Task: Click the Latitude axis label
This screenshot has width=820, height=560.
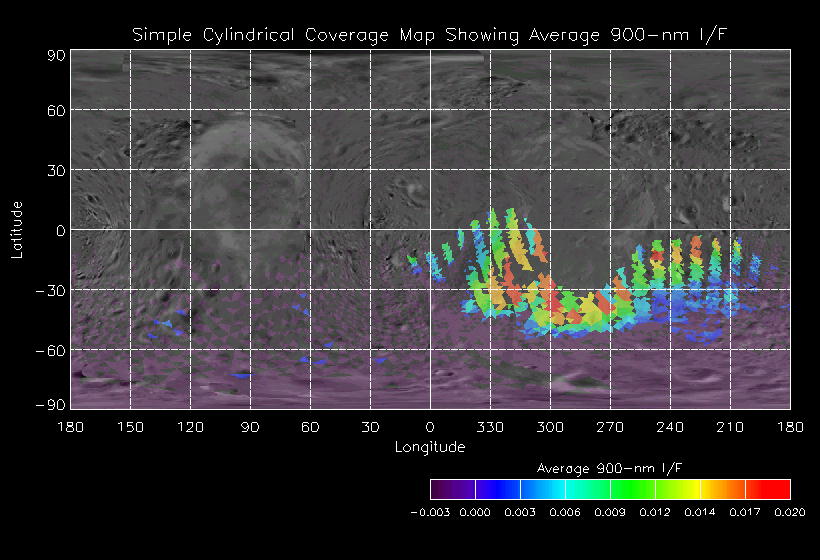Action: point(17,230)
